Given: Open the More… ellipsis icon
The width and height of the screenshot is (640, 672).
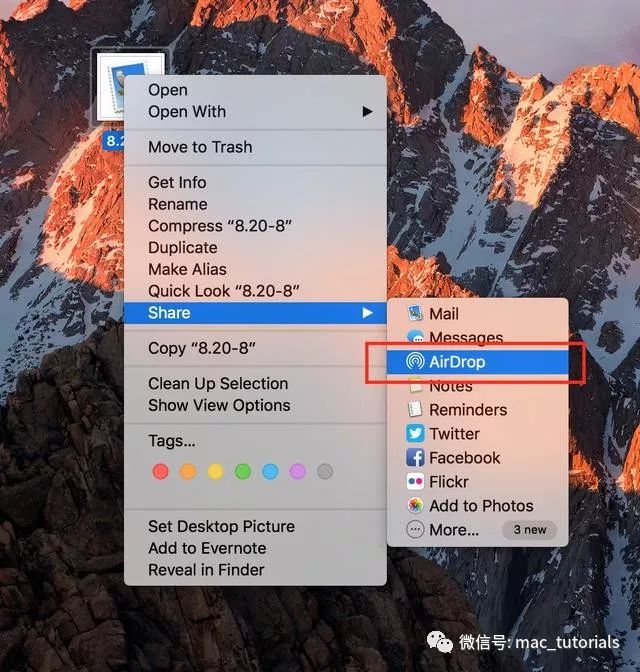Looking at the screenshot, I should pyautogui.click(x=415, y=530).
